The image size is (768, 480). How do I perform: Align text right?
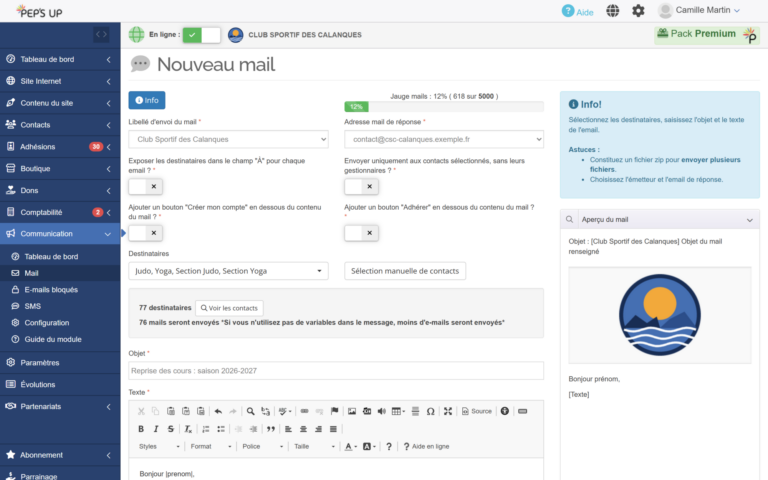[x=318, y=429]
